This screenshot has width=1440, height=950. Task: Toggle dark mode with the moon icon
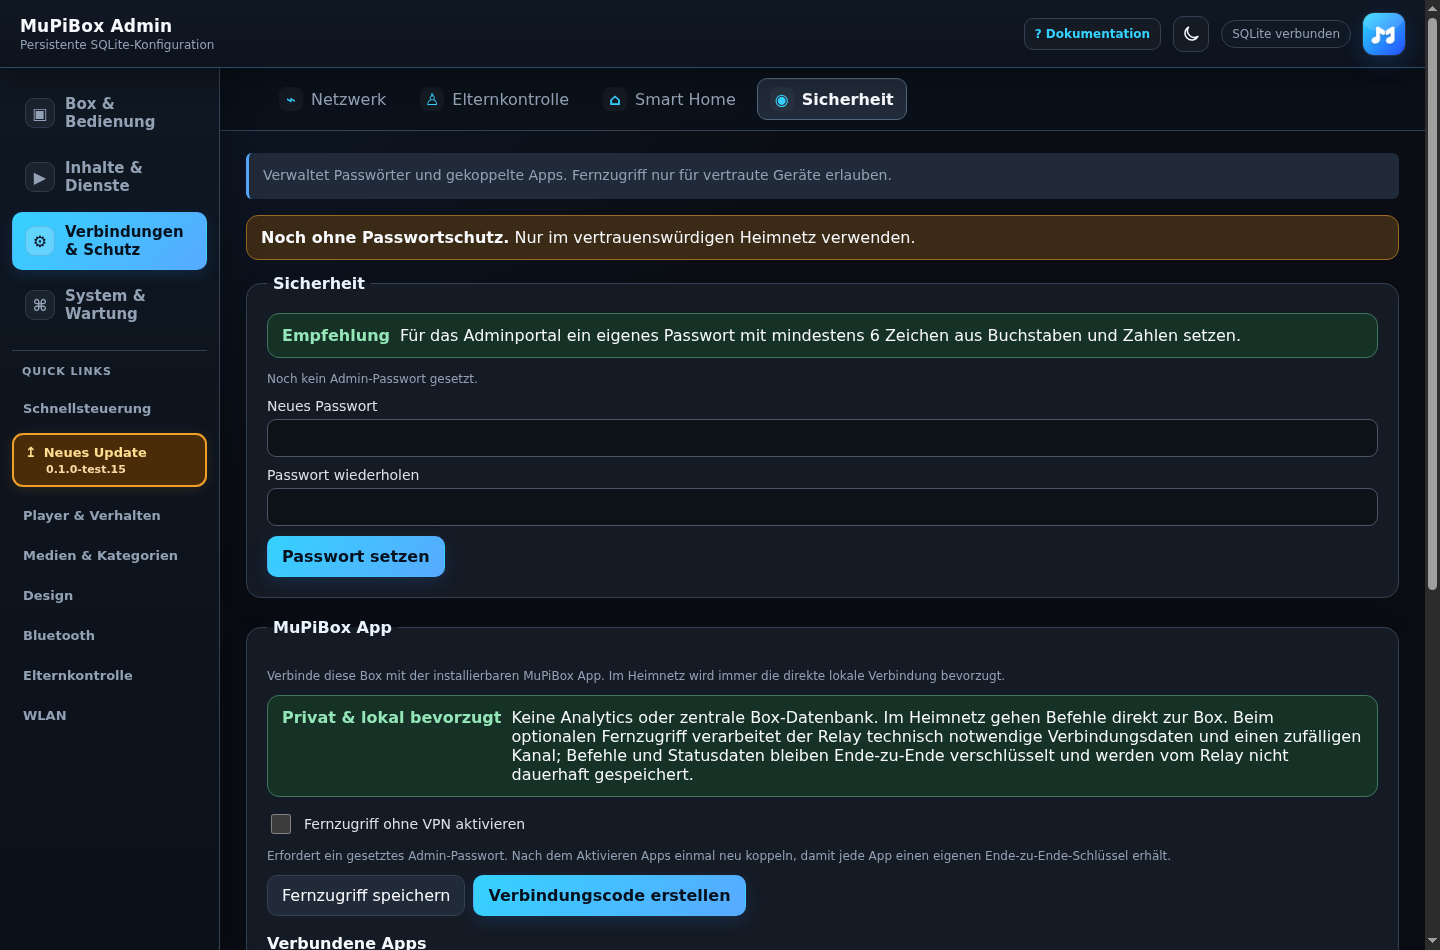click(x=1191, y=34)
